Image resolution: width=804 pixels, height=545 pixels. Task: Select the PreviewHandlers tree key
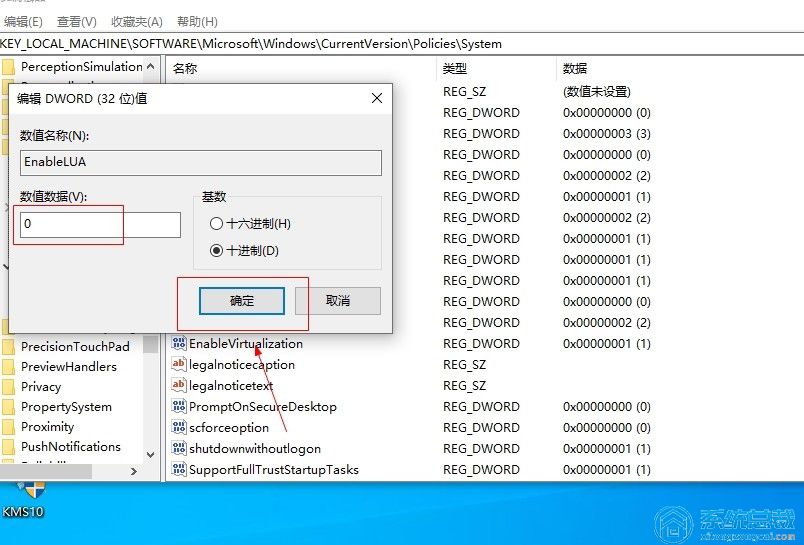tap(69, 367)
